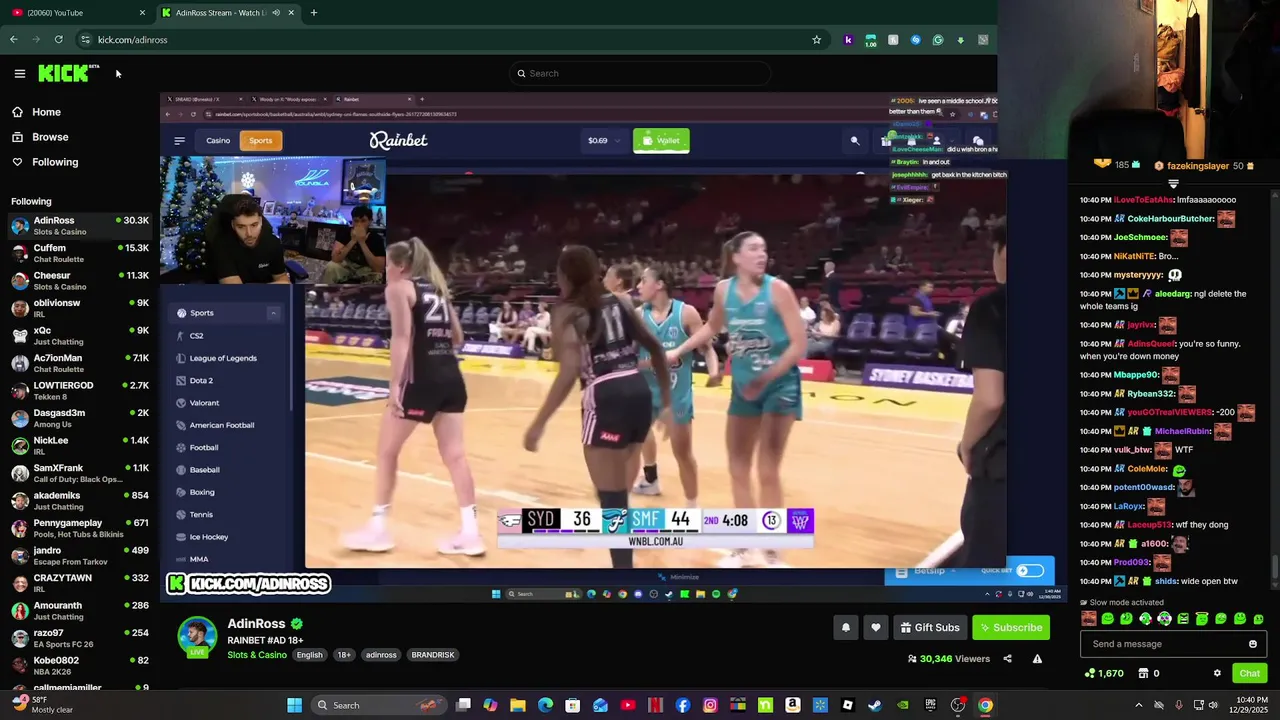Image resolution: width=1280 pixels, height=720 pixels.
Task: View site information icon in address bar
Action: coord(85,40)
